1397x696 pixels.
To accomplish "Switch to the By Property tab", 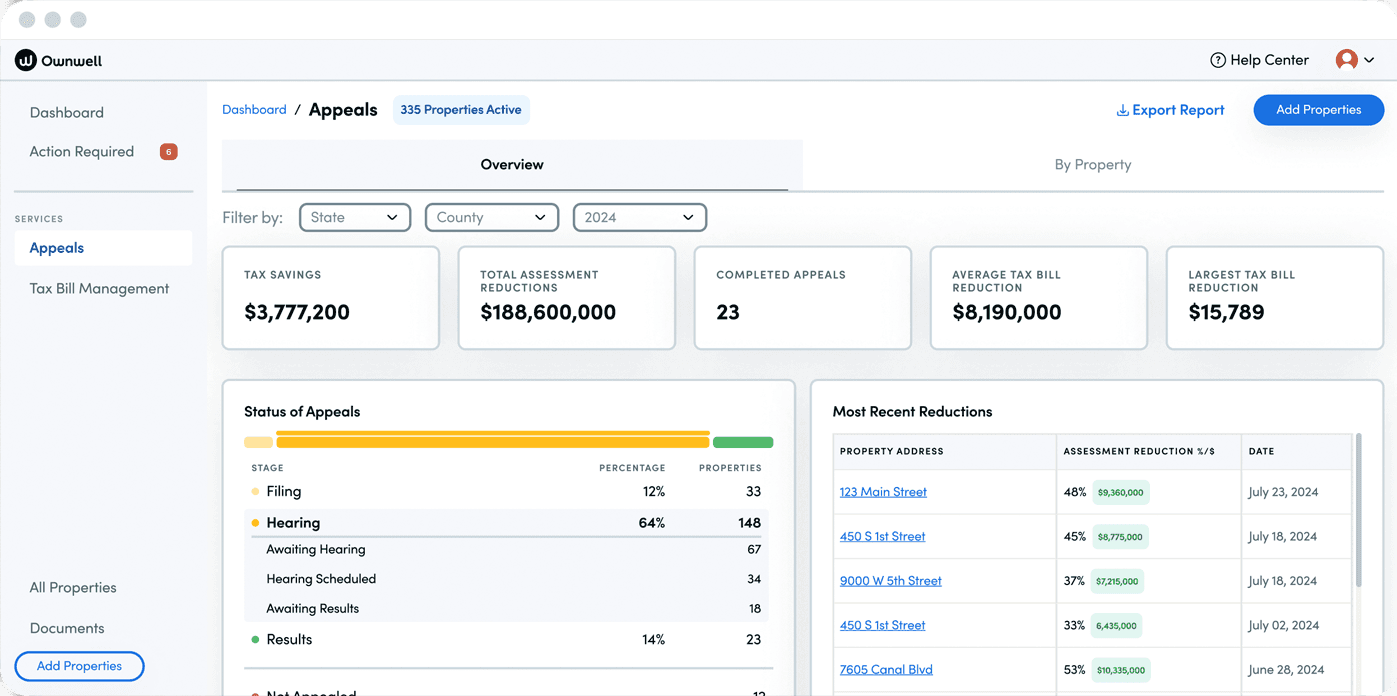I will click(x=1092, y=165).
